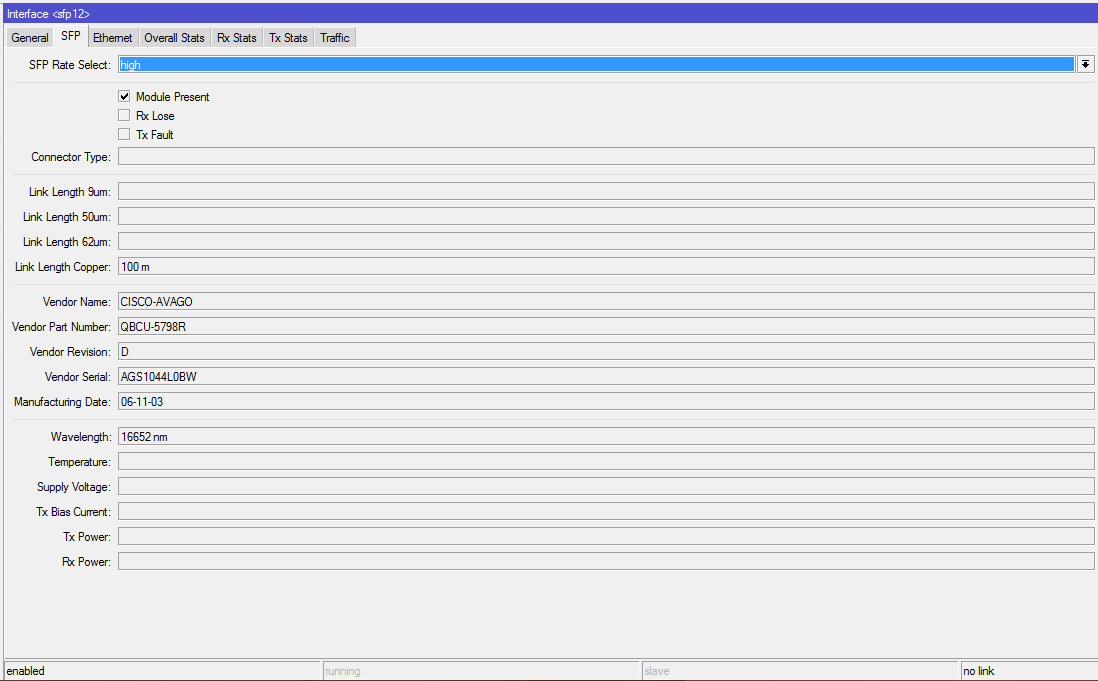
Task: Click the Tx Bias Current field
Action: coord(606,511)
